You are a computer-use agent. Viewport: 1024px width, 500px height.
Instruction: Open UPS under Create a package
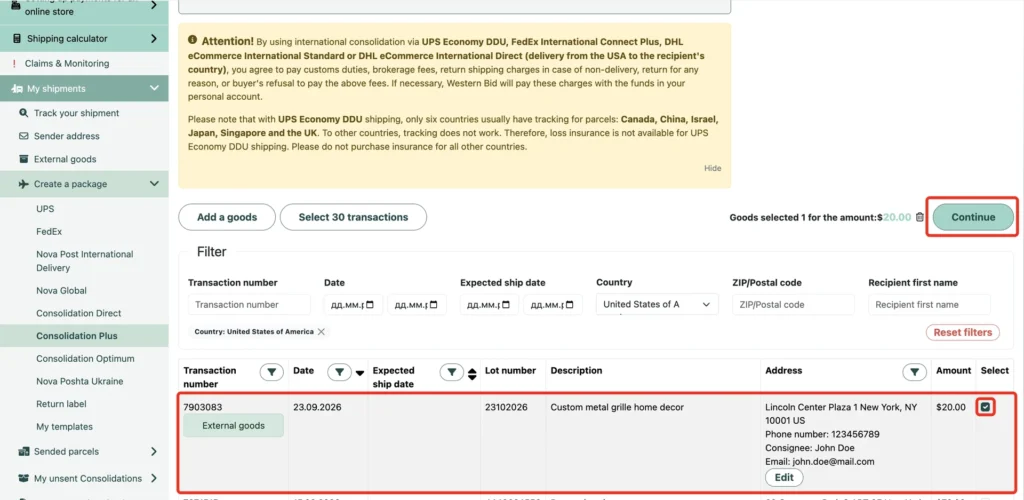pyautogui.click(x=45, y=209)
